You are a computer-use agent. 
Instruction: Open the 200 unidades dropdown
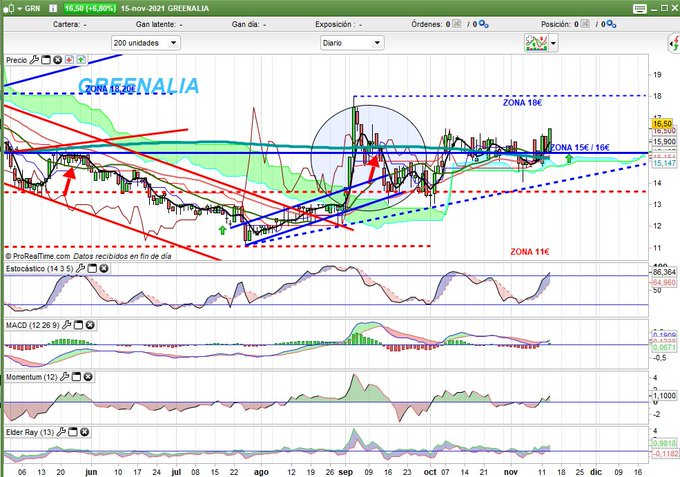pos(145,43)
